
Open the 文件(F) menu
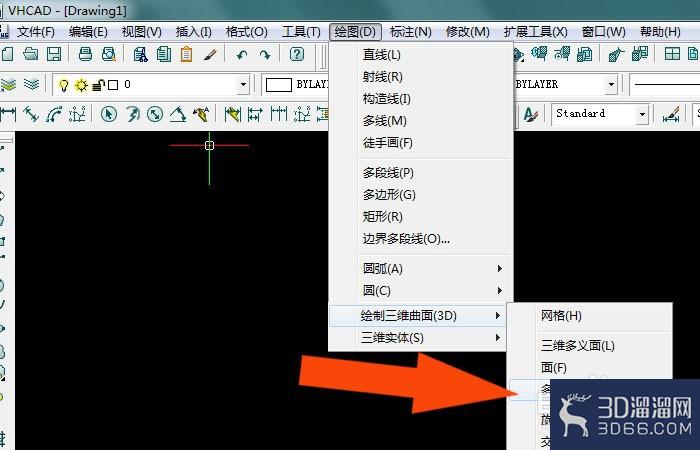pos(36,32)
